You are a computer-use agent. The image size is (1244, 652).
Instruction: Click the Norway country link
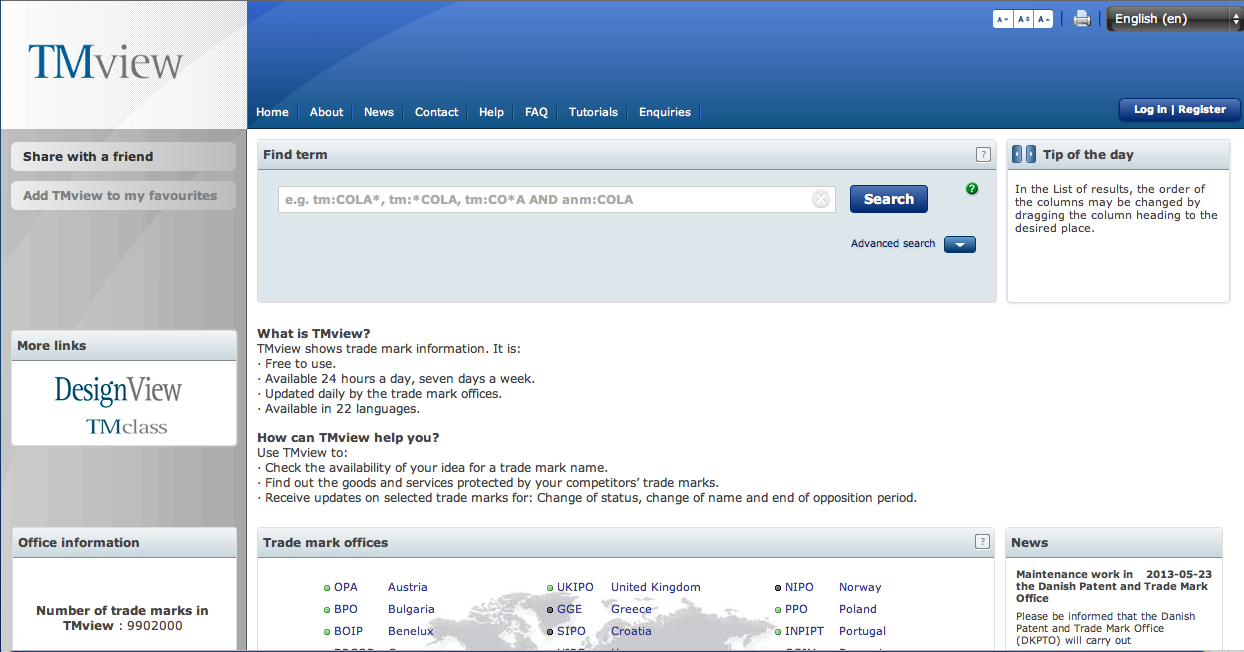[860, 587]
